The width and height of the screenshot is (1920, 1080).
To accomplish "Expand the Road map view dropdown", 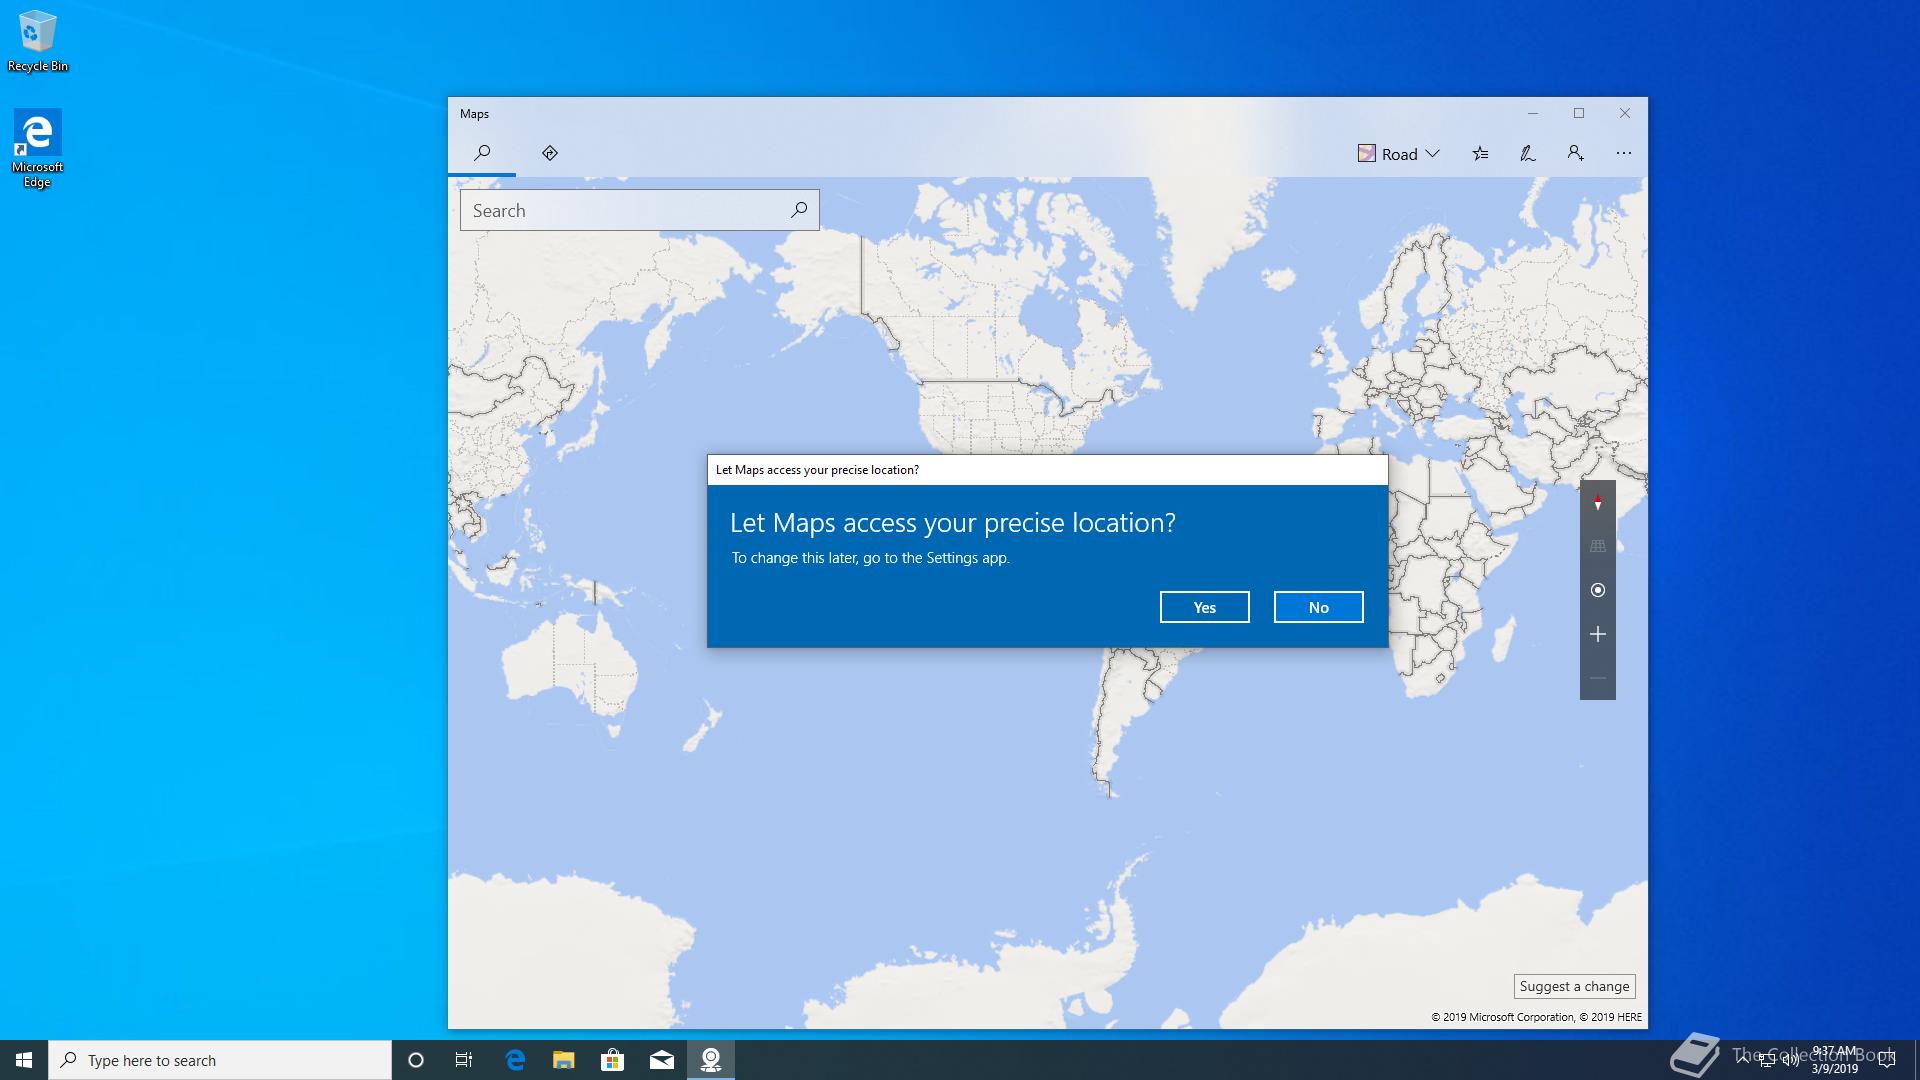I will coord(1399,153).
